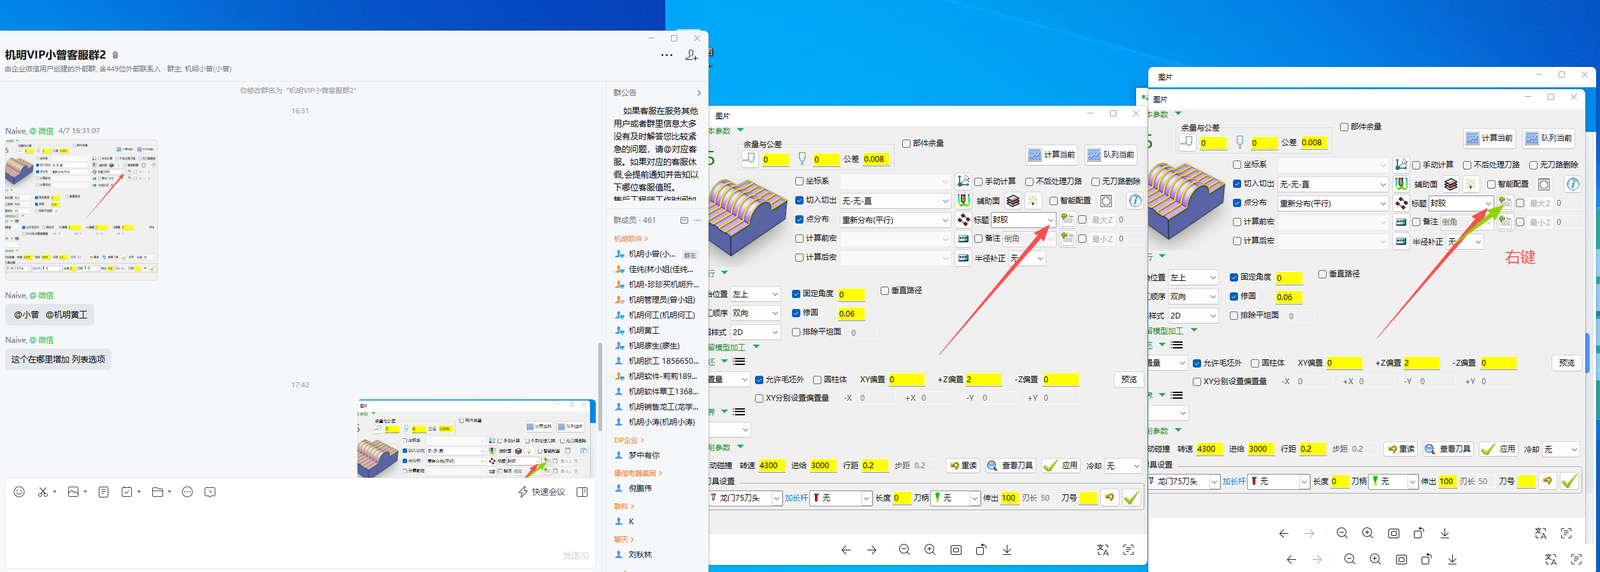Open the to-do icon dropdown arrow in chat
1600x572 pixels.
pos(138,492)
